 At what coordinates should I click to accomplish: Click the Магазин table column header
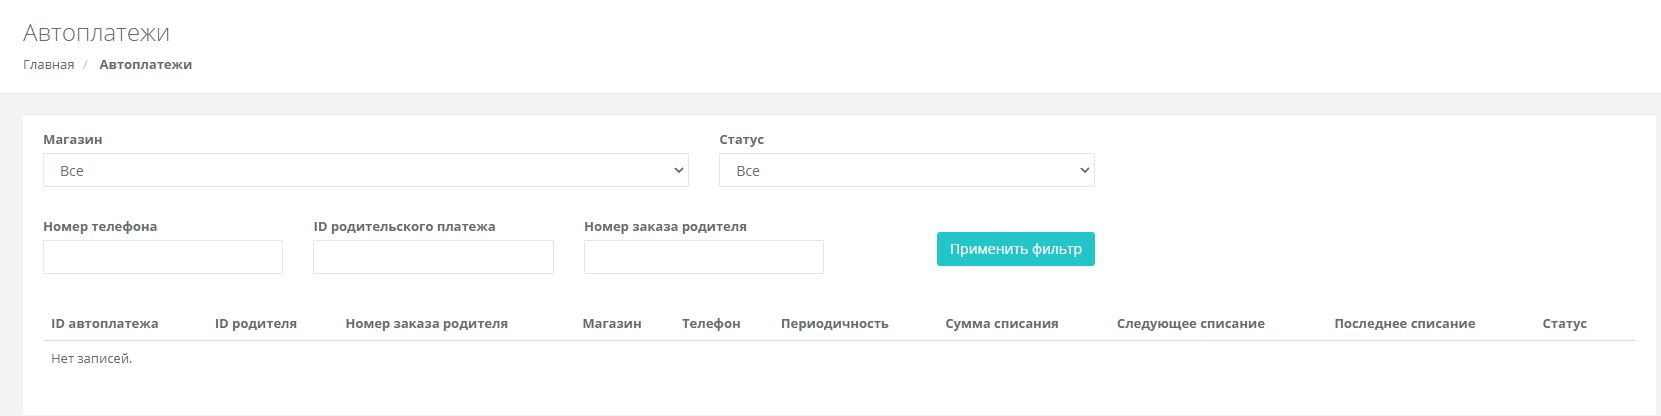click(612, 324)
